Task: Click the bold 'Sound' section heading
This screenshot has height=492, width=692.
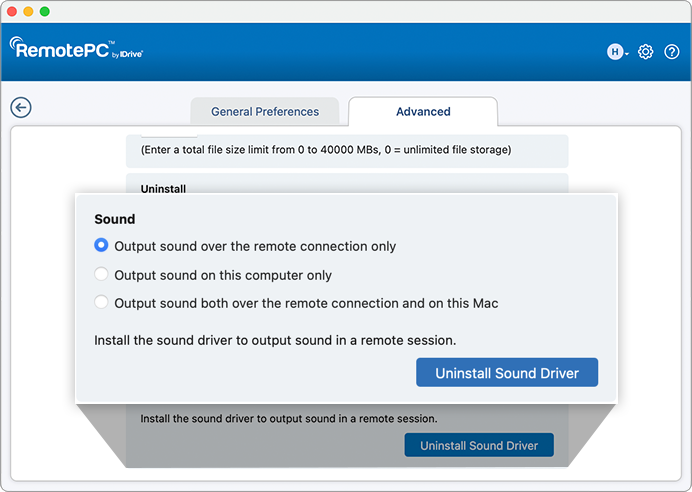Action: [115, 219]
